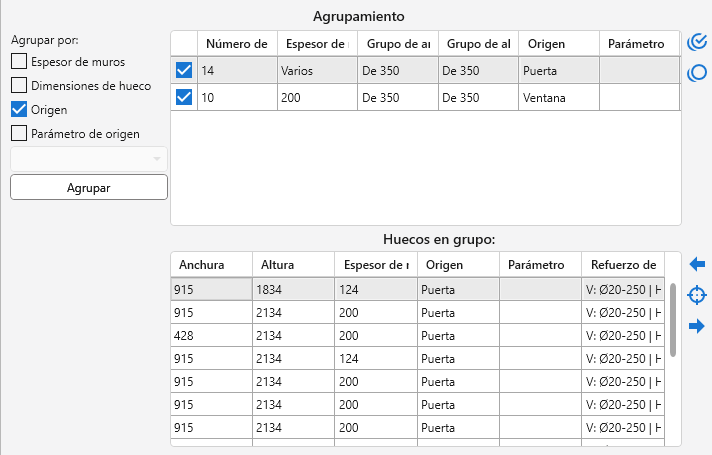Check the Dimensiones de hueco option
This screenshot has height=455, width=712.
coord(19,86)
